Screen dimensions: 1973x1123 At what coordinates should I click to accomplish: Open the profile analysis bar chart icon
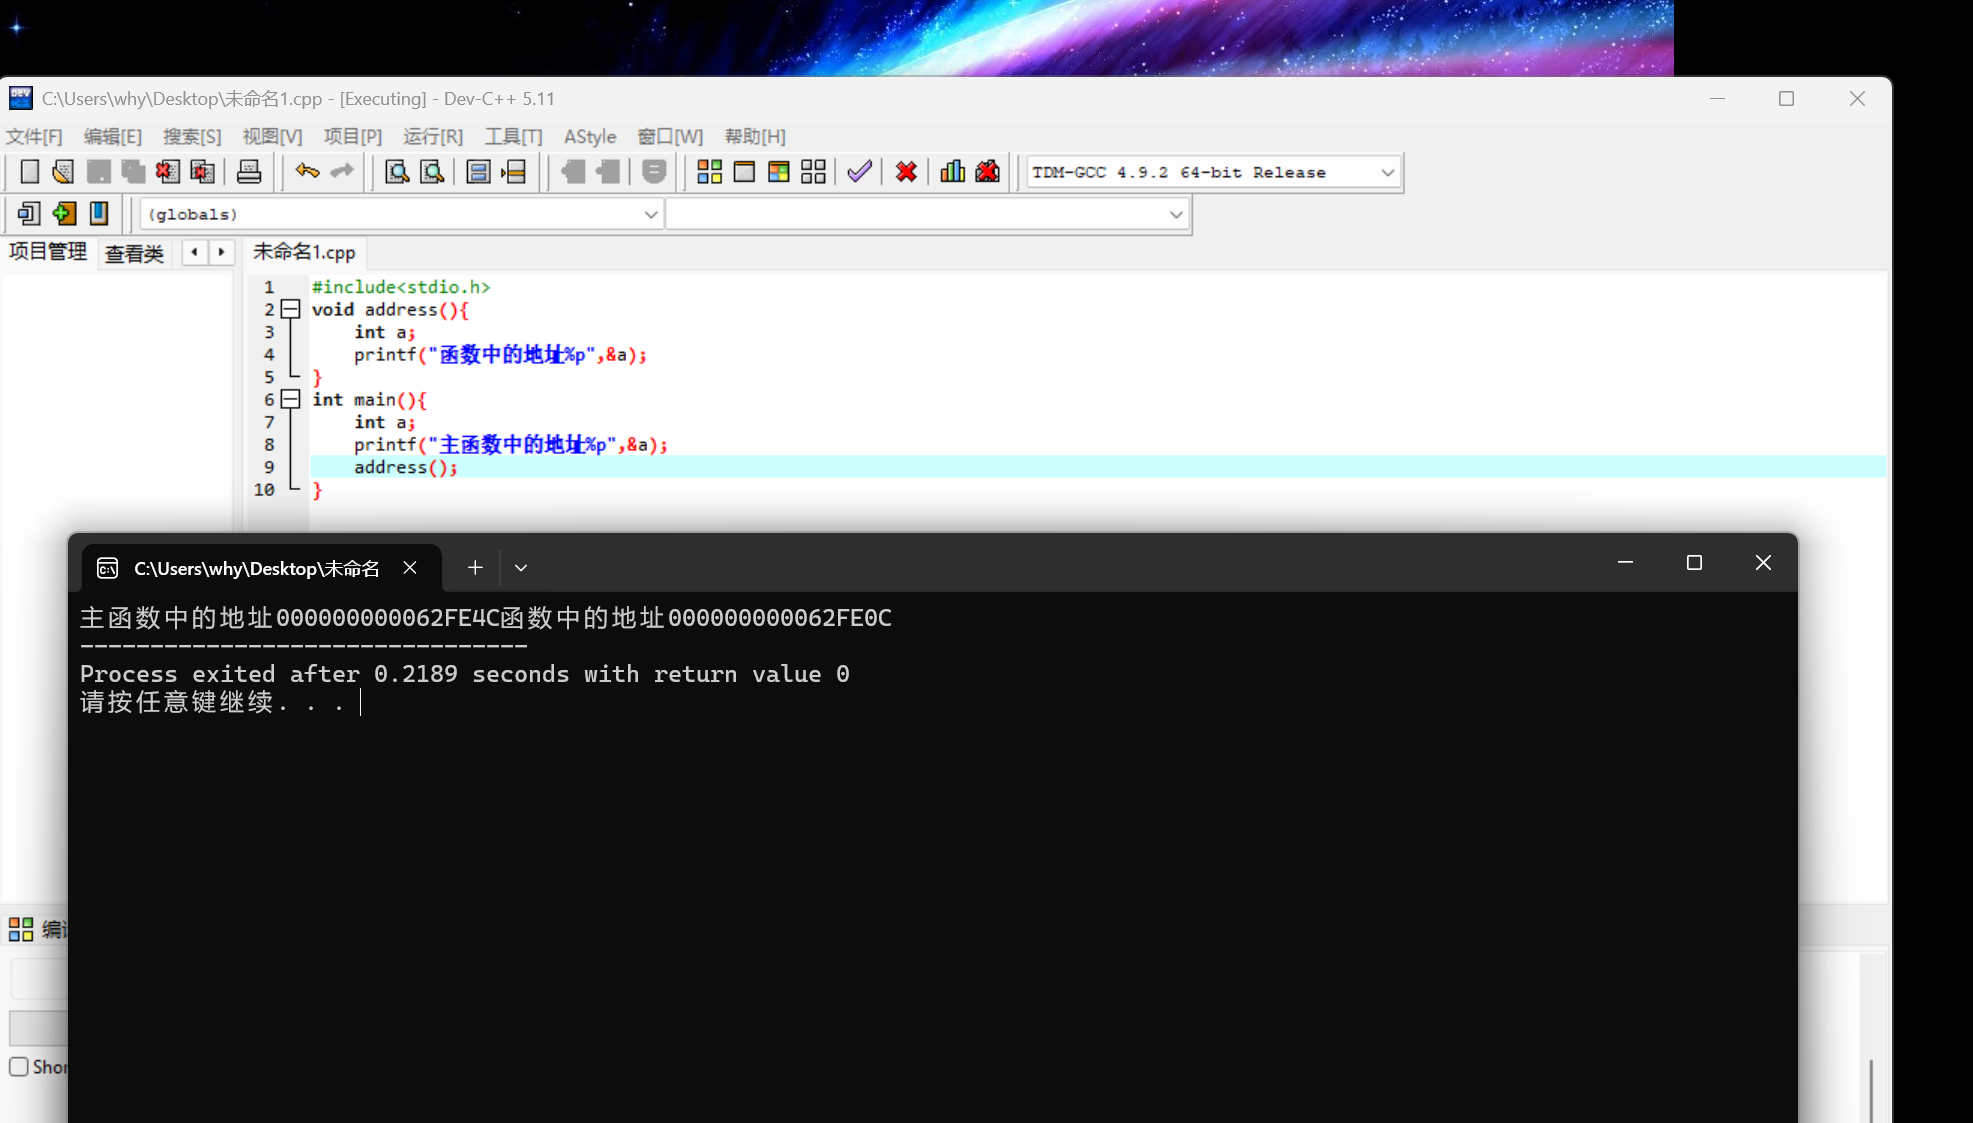click(x=952, y=172)
